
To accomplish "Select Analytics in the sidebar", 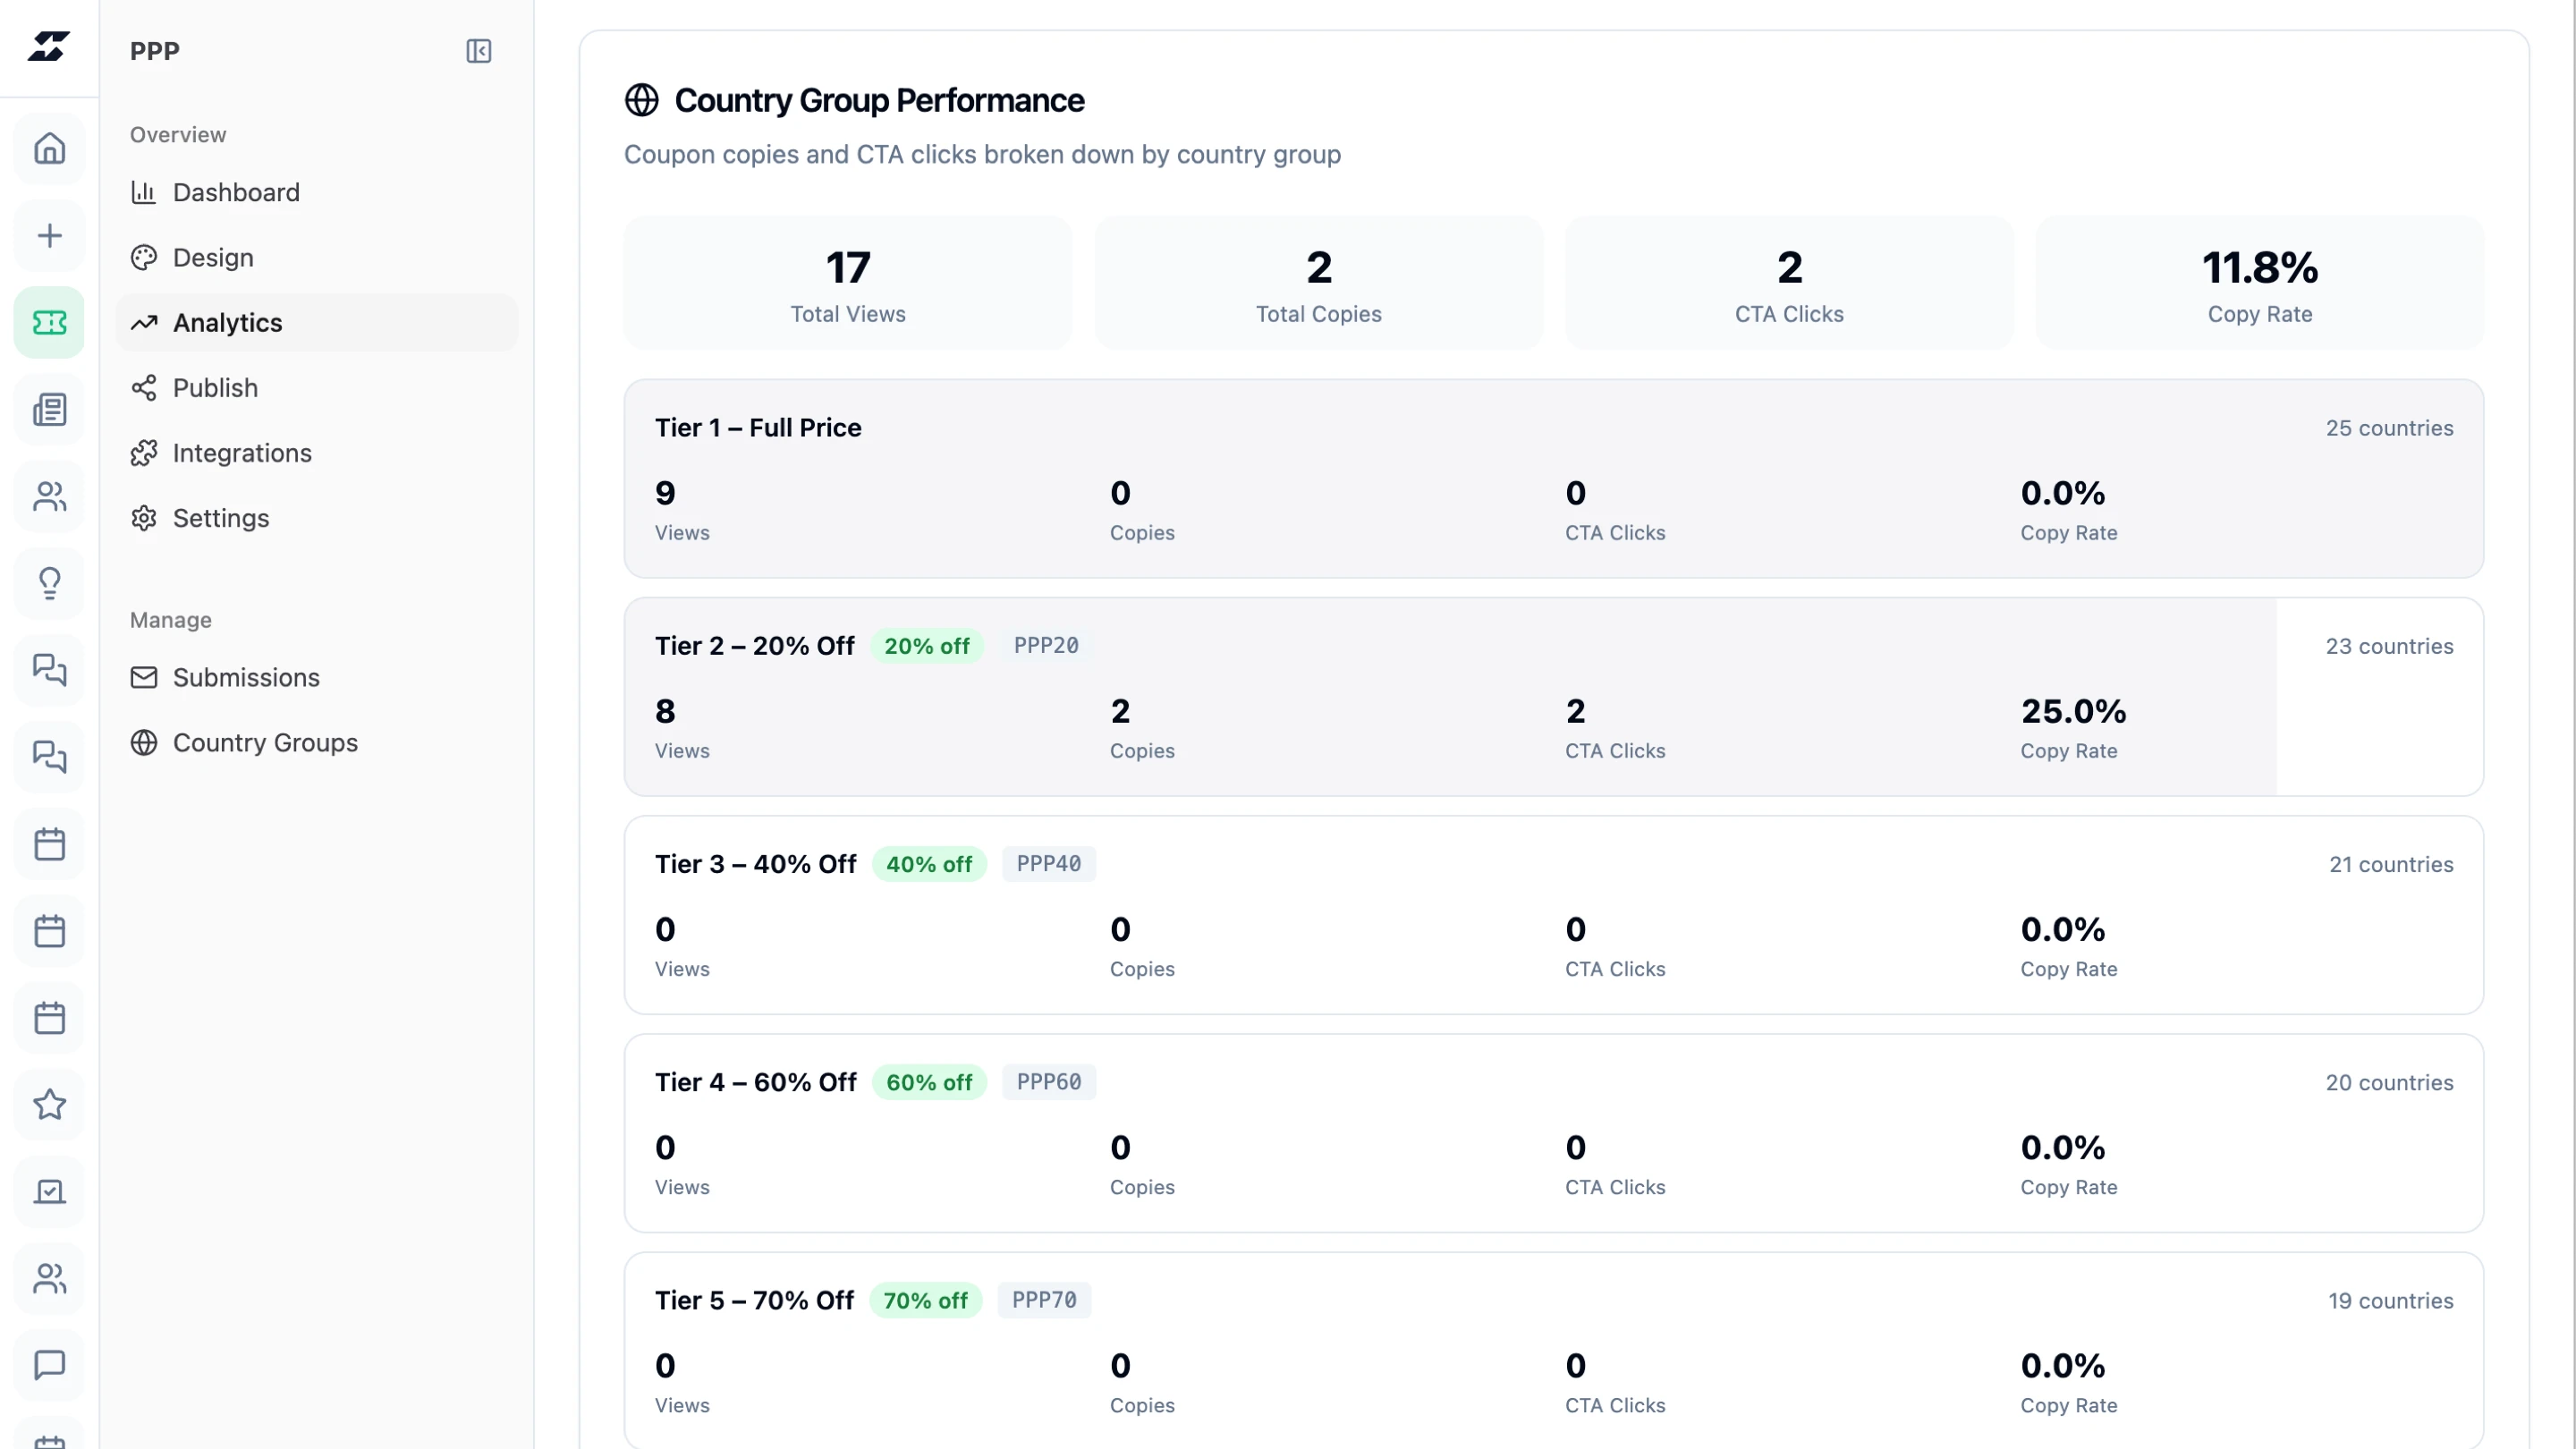I will point(228,323).
